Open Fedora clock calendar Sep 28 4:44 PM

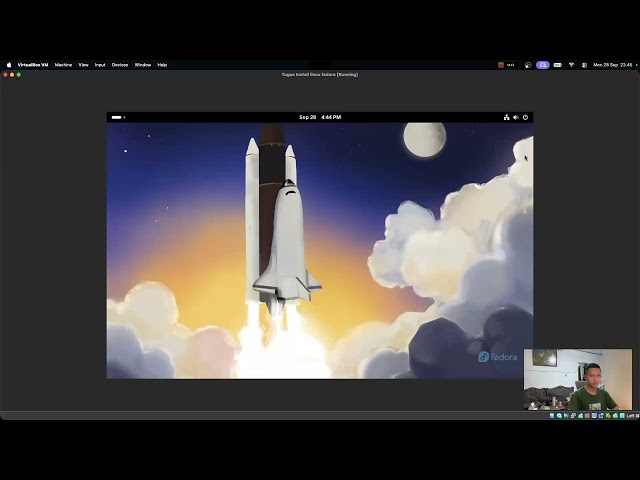coord(320,117)
